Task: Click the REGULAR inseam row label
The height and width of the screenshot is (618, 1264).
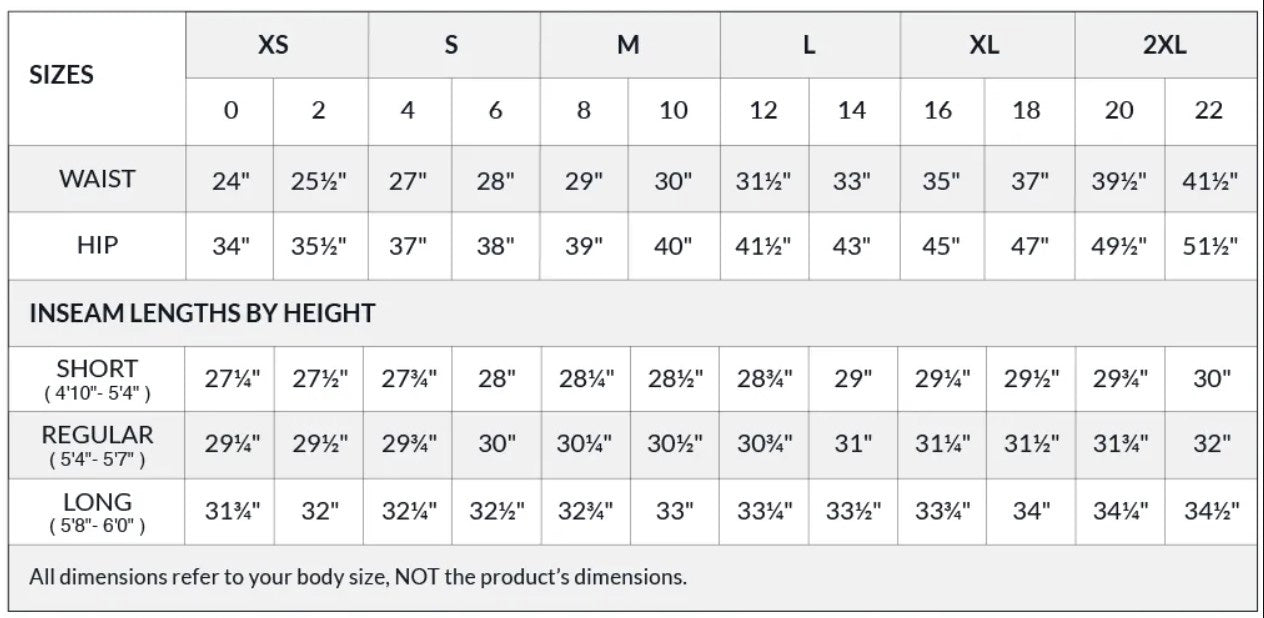Action: click(x=97, y=444)
